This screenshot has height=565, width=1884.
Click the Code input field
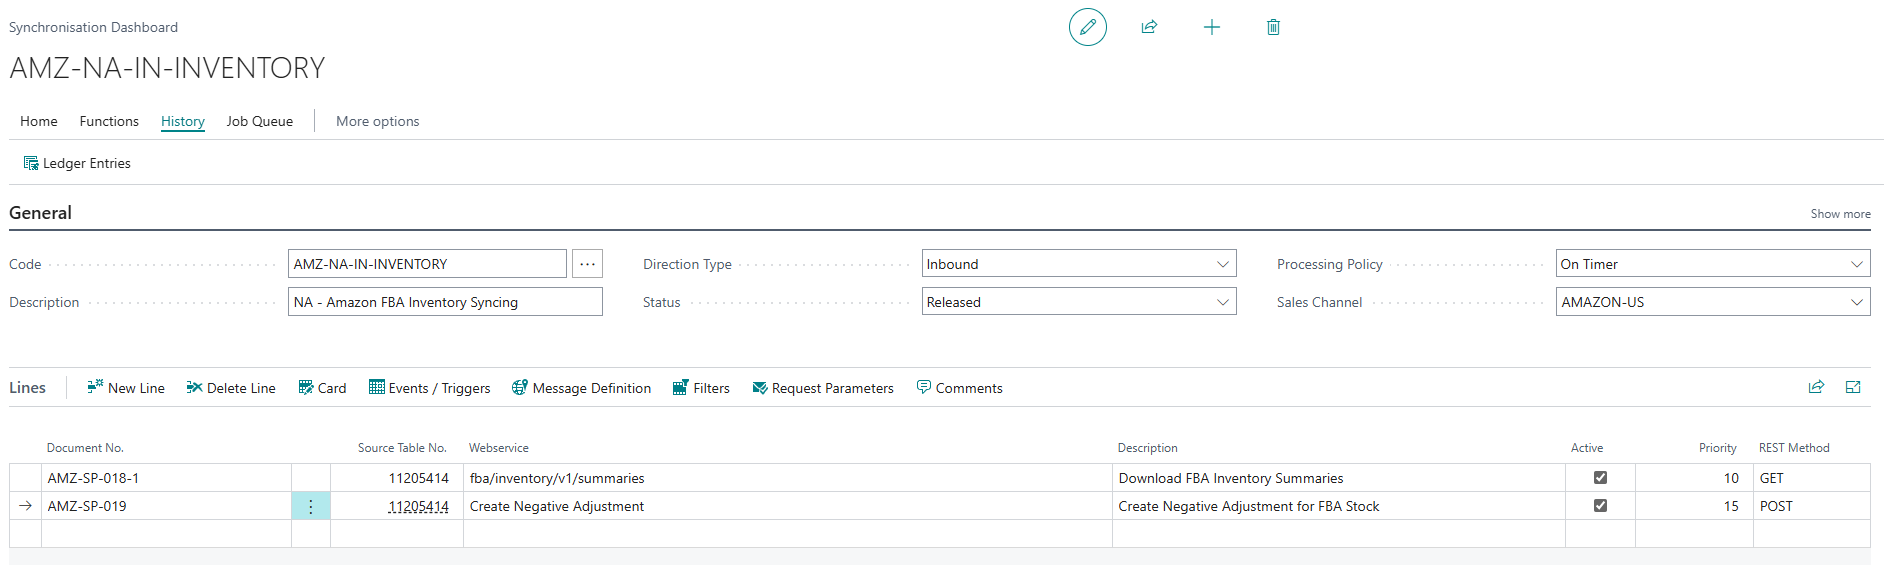click(427, 264)
